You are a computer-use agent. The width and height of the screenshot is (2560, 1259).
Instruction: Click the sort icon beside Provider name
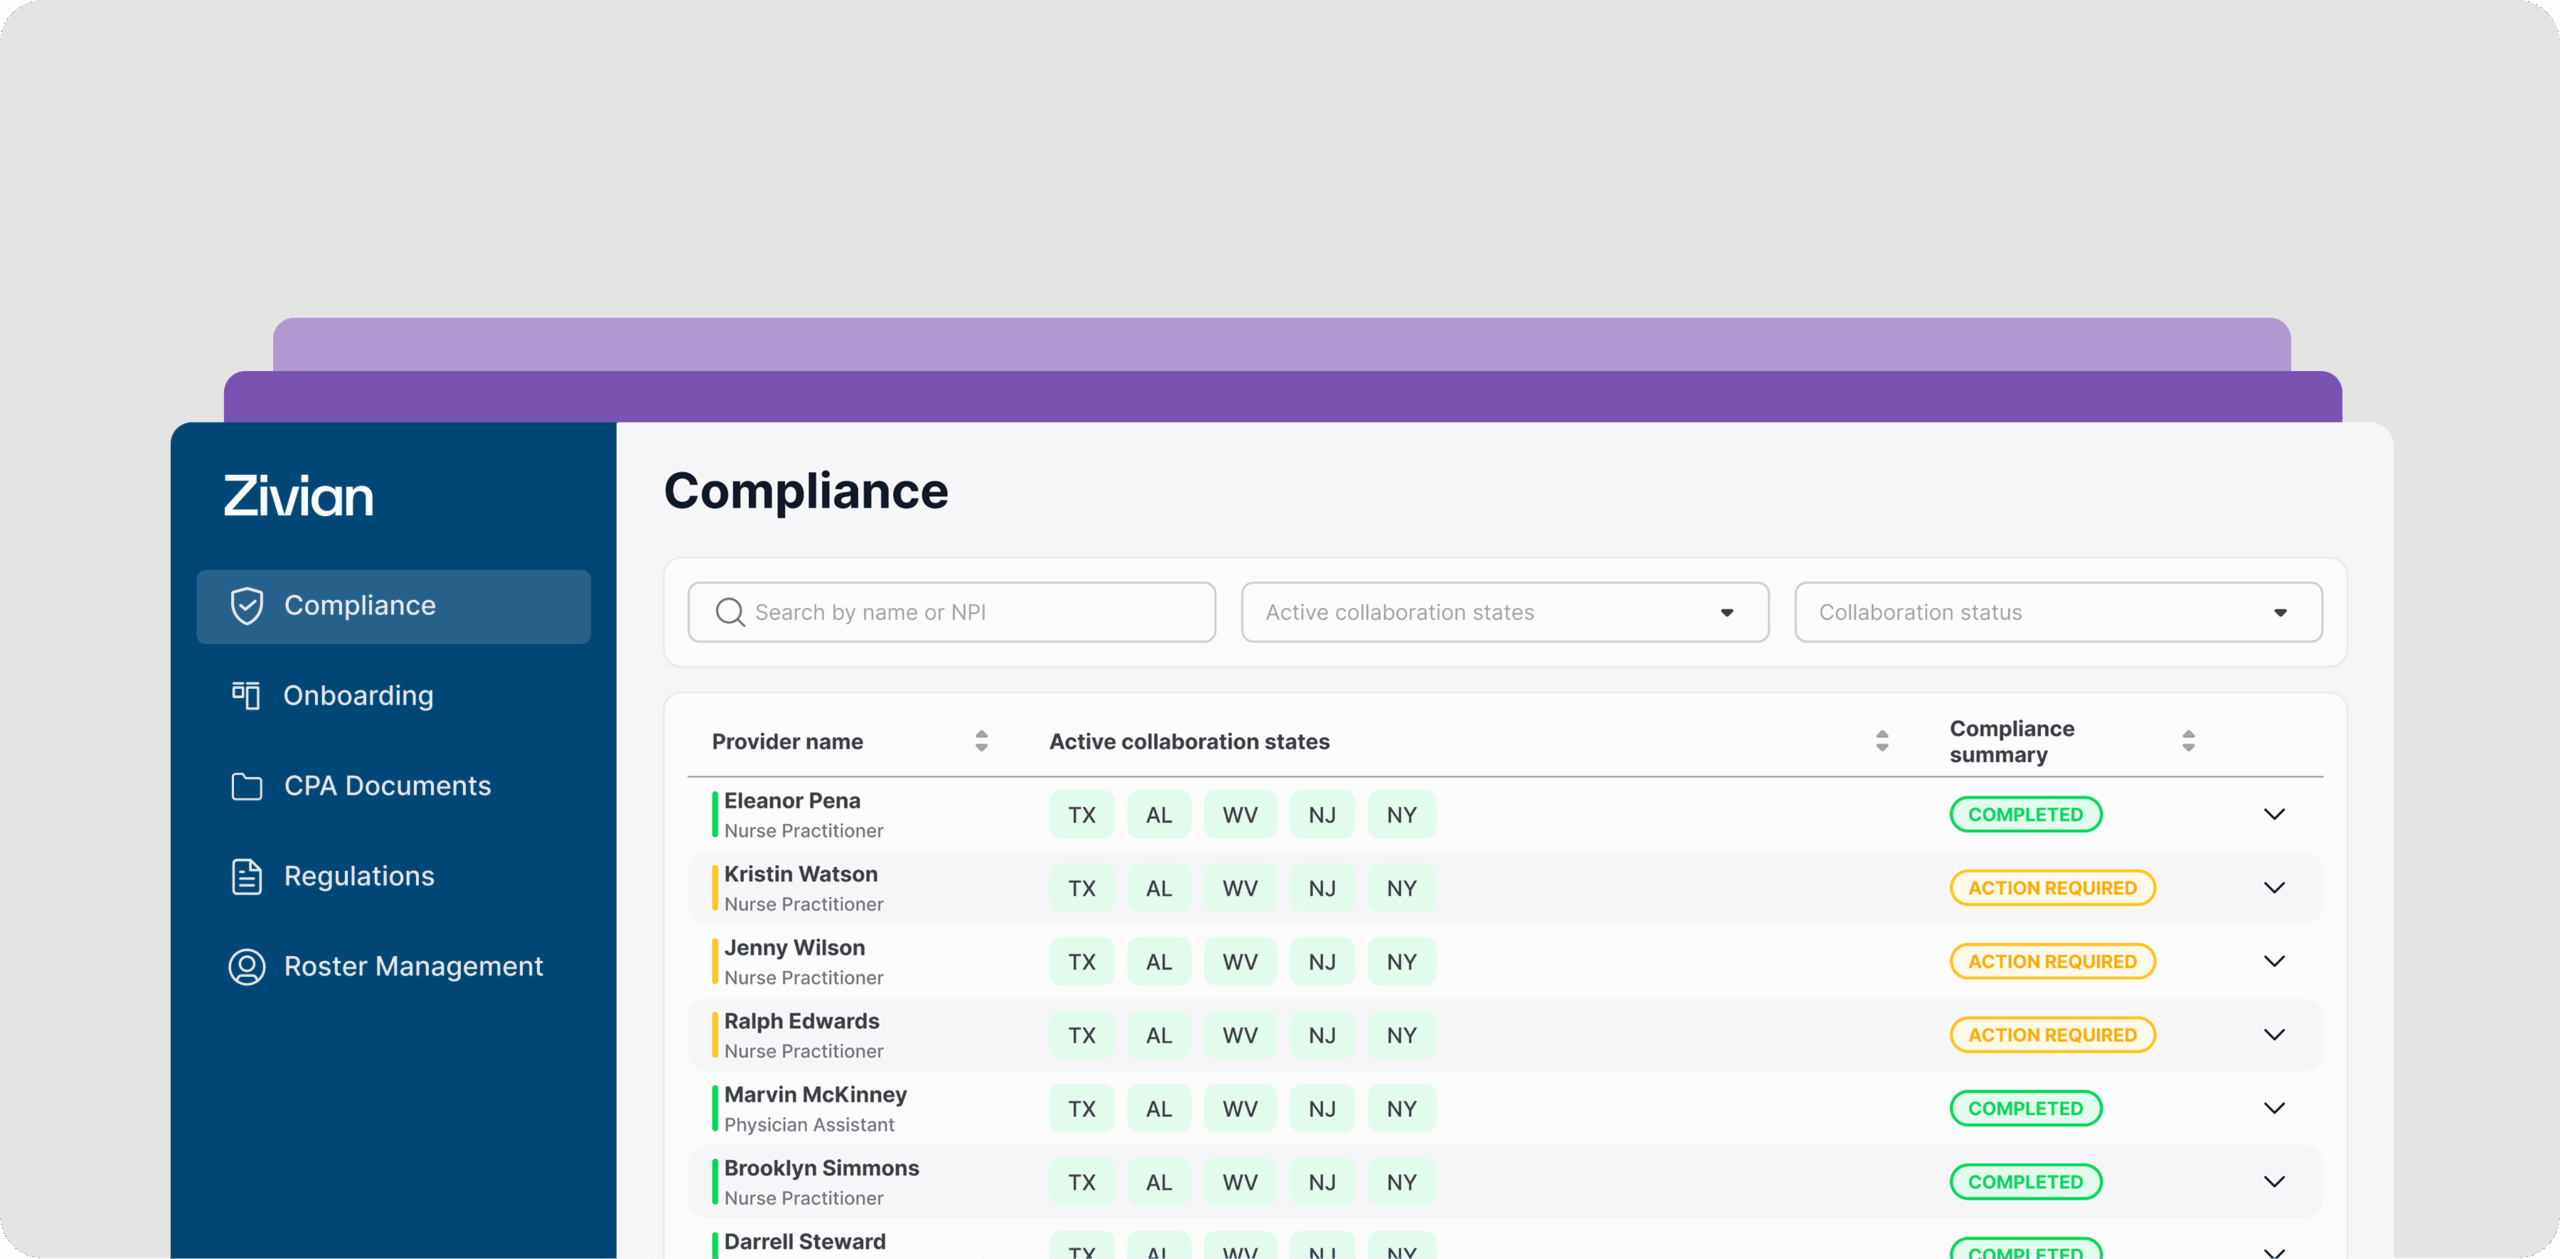tap(981, 741)
